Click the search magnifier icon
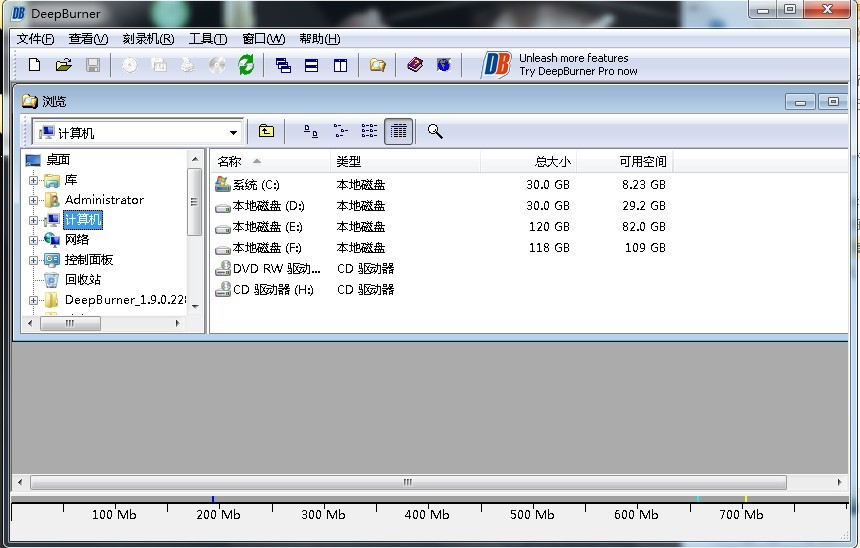 (435, 131)
